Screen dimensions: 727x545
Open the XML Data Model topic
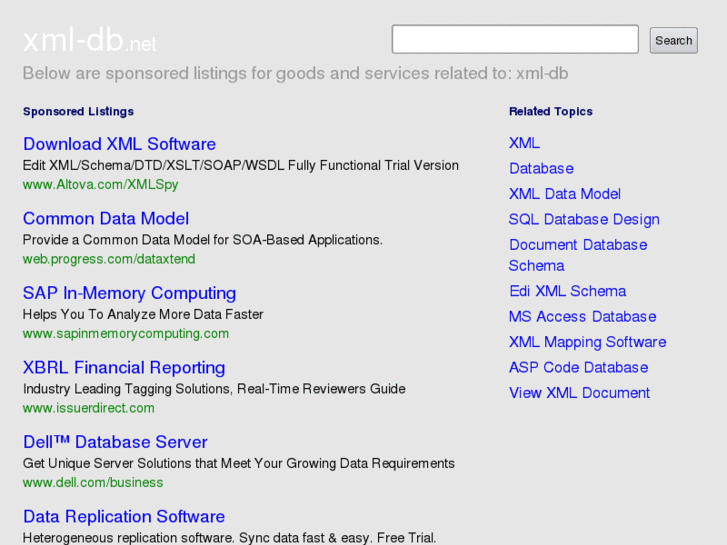point(565,194)
